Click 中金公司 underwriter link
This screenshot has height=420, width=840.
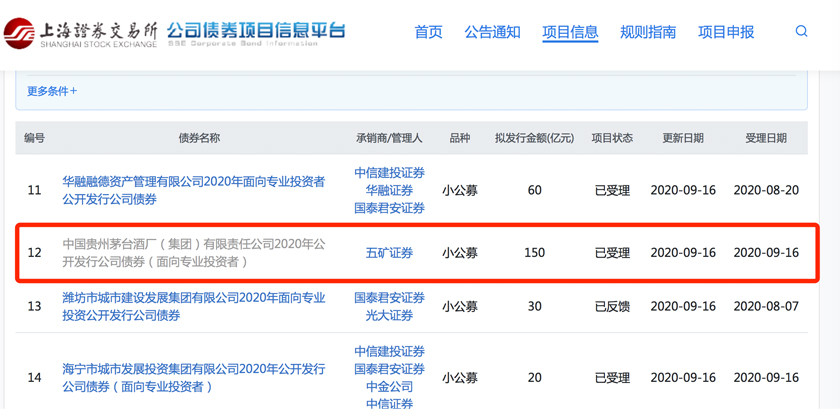(389, 387)
